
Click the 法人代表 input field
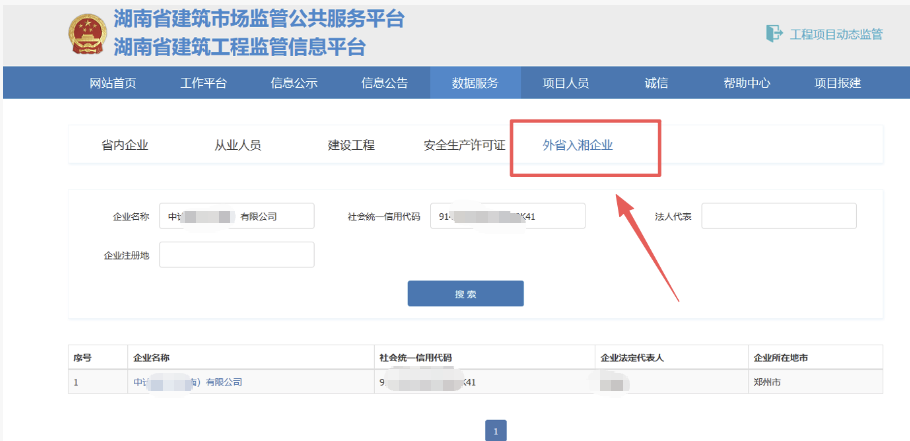point(779,216)
